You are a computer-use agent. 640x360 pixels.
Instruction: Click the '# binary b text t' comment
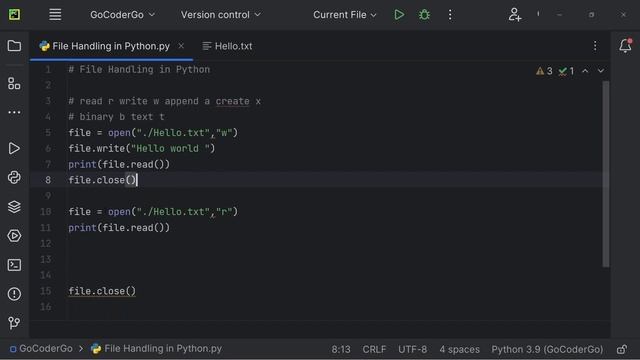pyautogui.click(x=116, y=117)
